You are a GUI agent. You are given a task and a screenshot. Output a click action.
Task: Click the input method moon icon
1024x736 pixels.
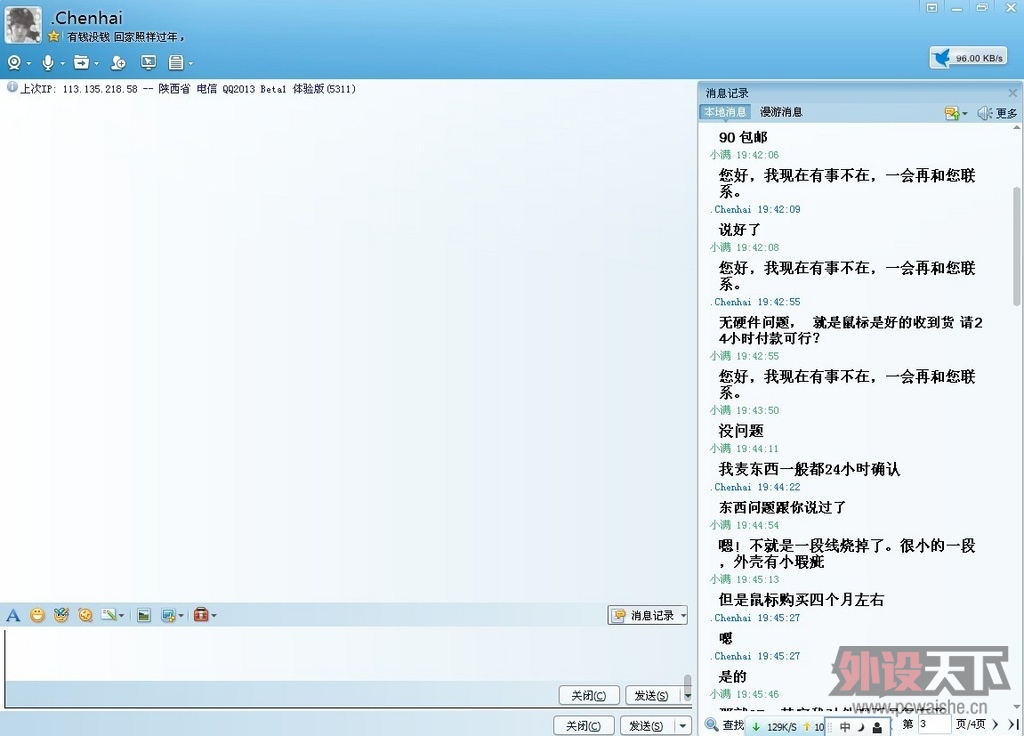tap(861, 727)
